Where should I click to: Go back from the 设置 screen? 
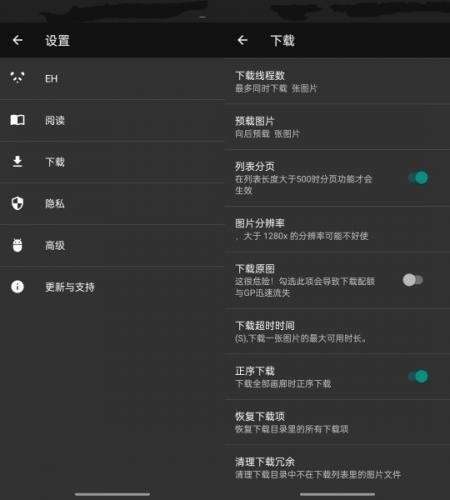[17, 40]
